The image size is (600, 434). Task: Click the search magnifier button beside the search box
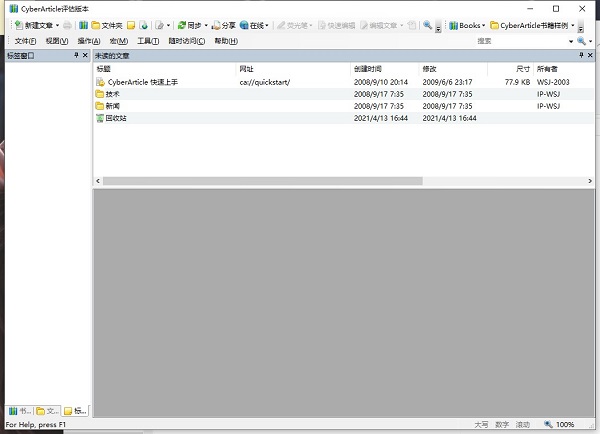pos(582,41)
